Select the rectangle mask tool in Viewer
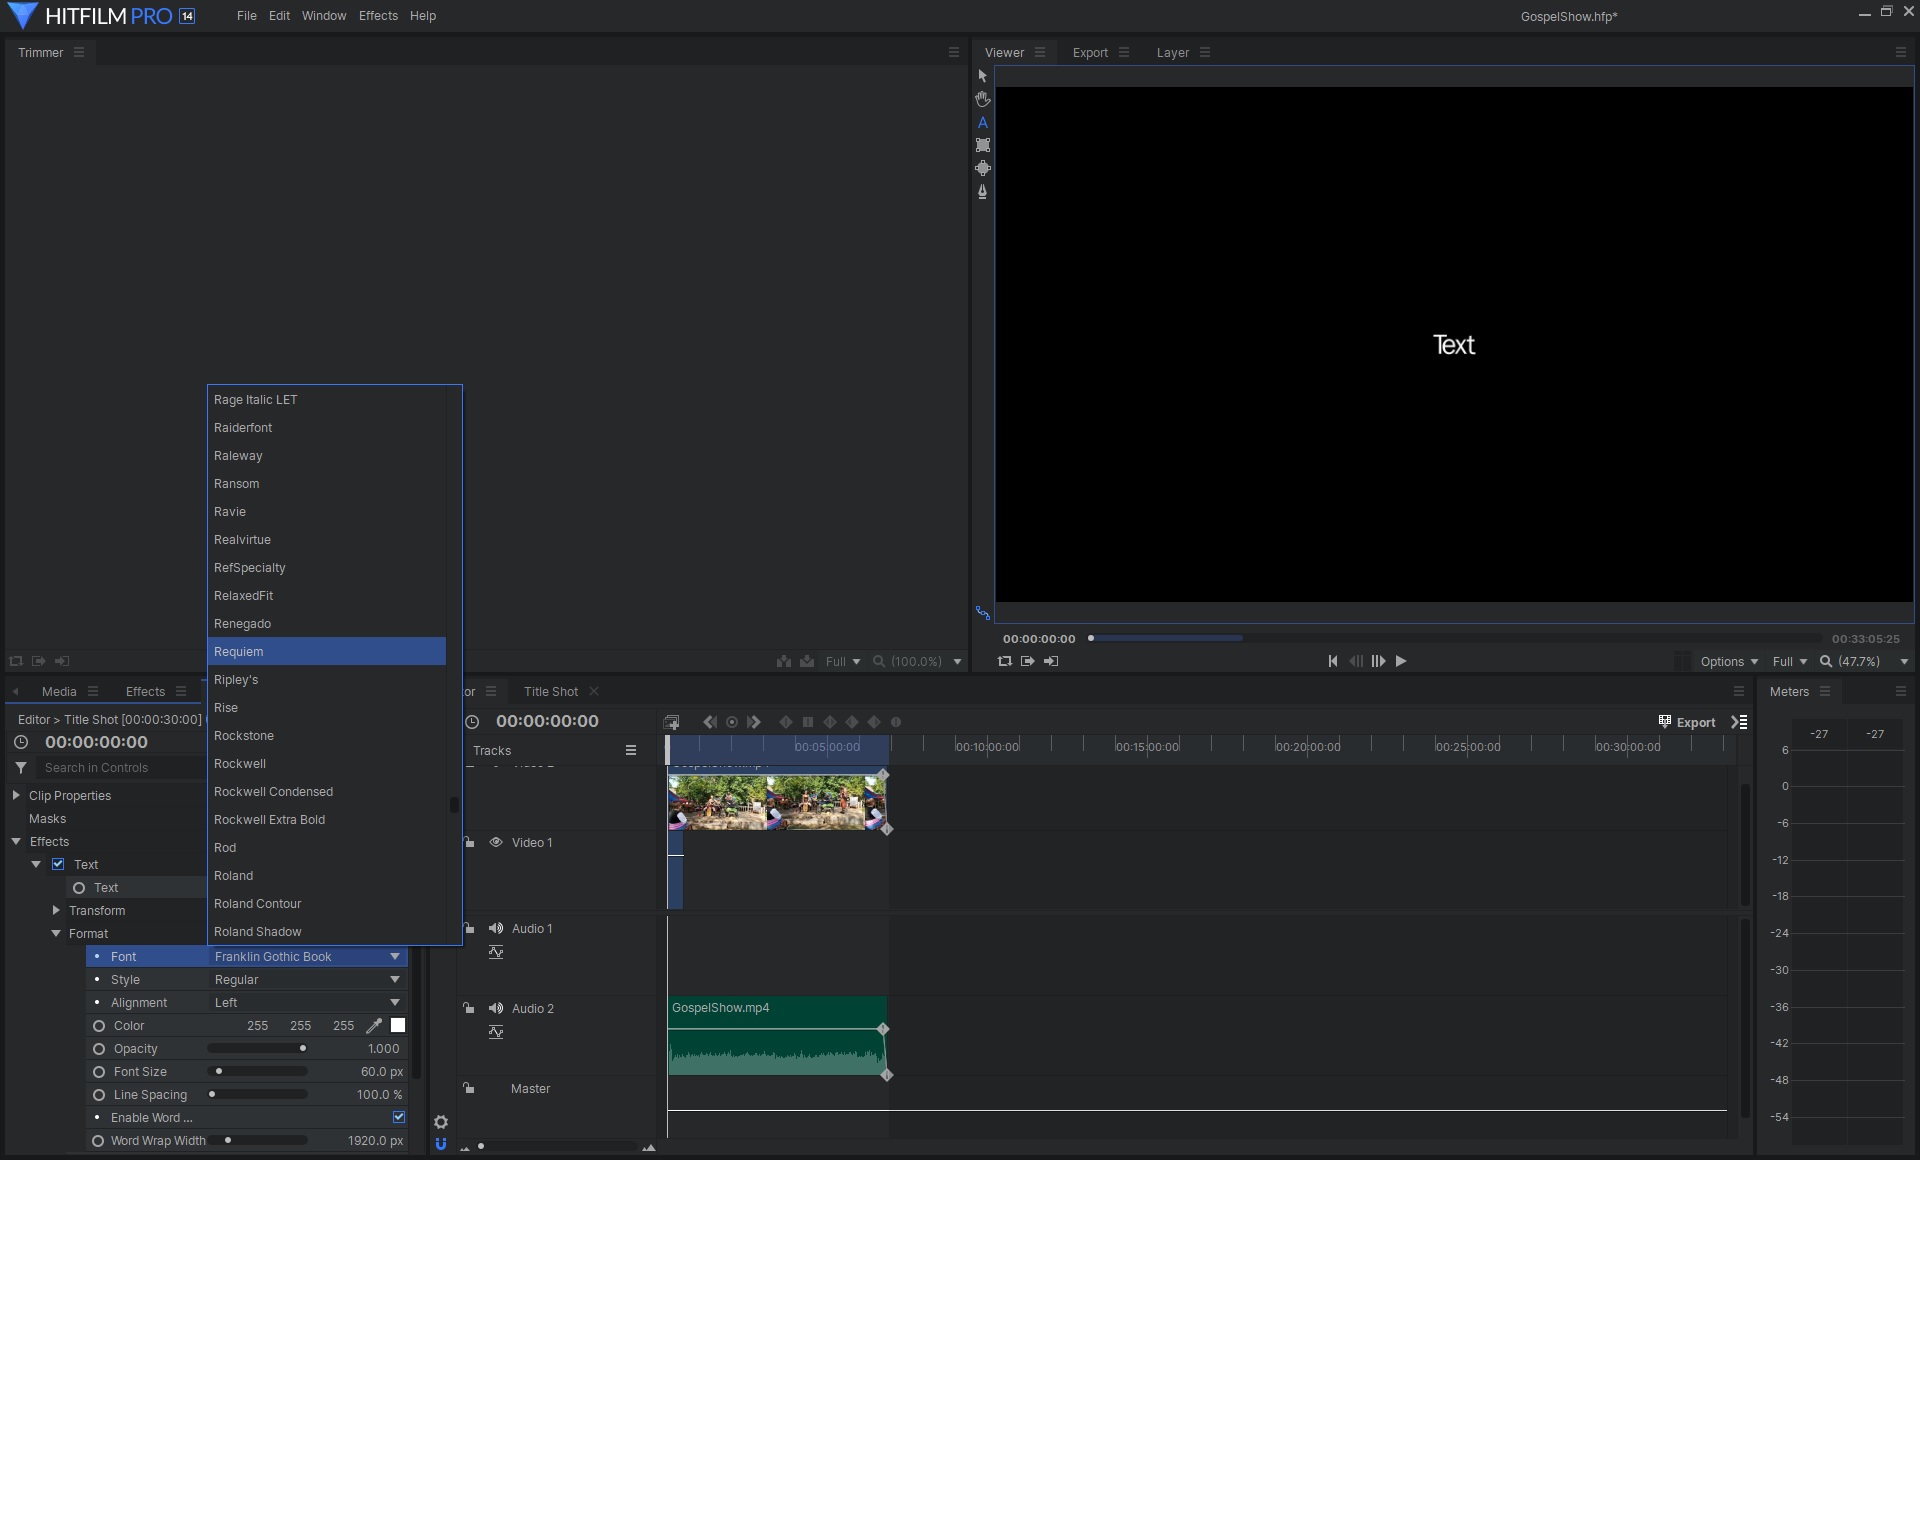The width and height of the screenshot is (1920, 1513). tap(982, 145)
